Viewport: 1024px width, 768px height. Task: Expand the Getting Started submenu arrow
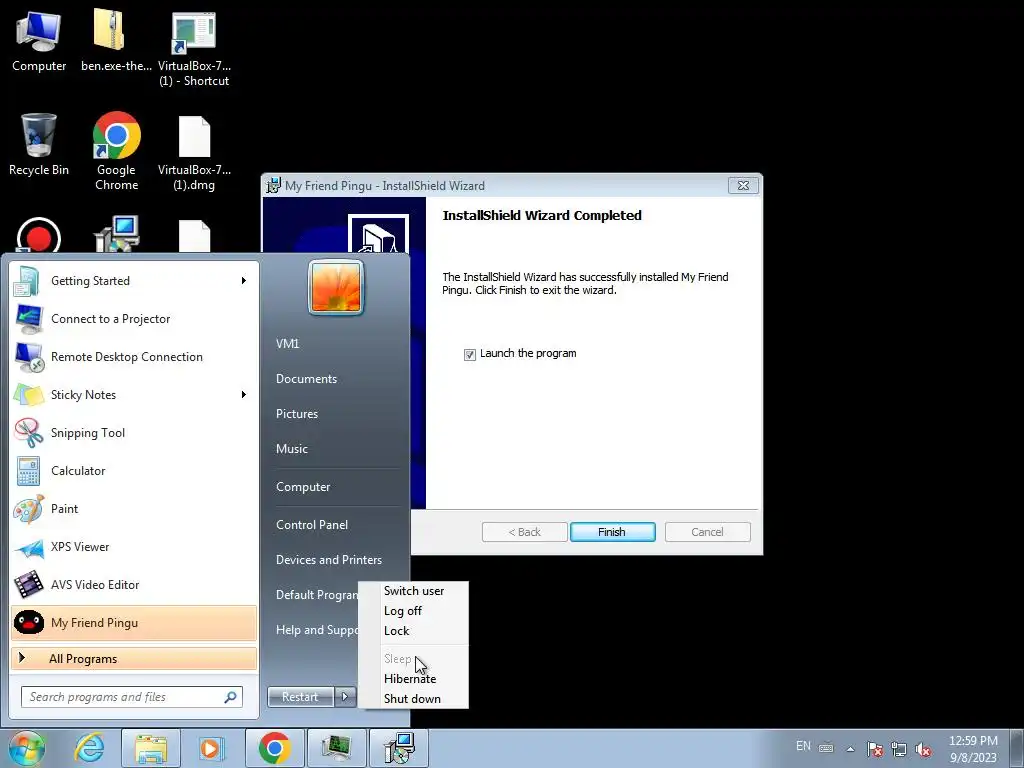tap(244, 281)
